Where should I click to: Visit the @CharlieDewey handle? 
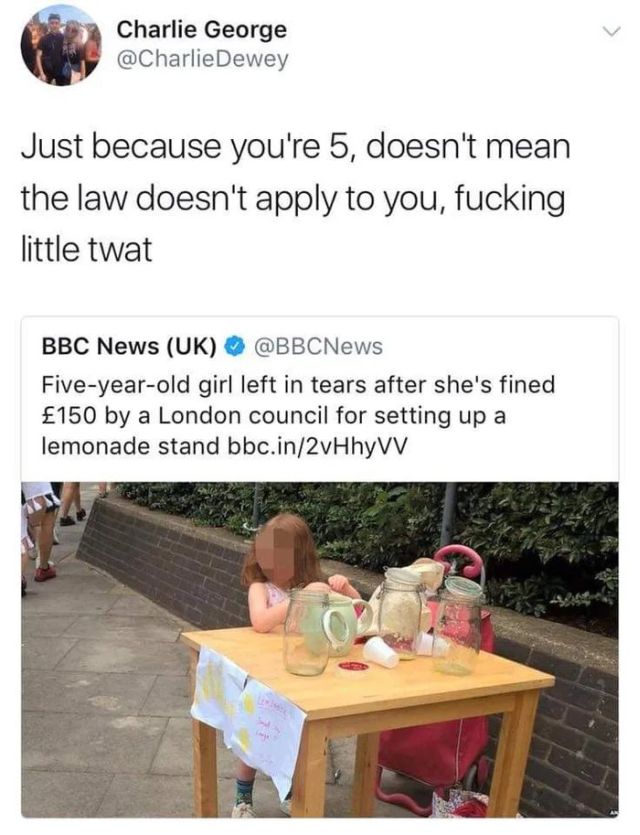pyautogui.click(x=202, y=59)
